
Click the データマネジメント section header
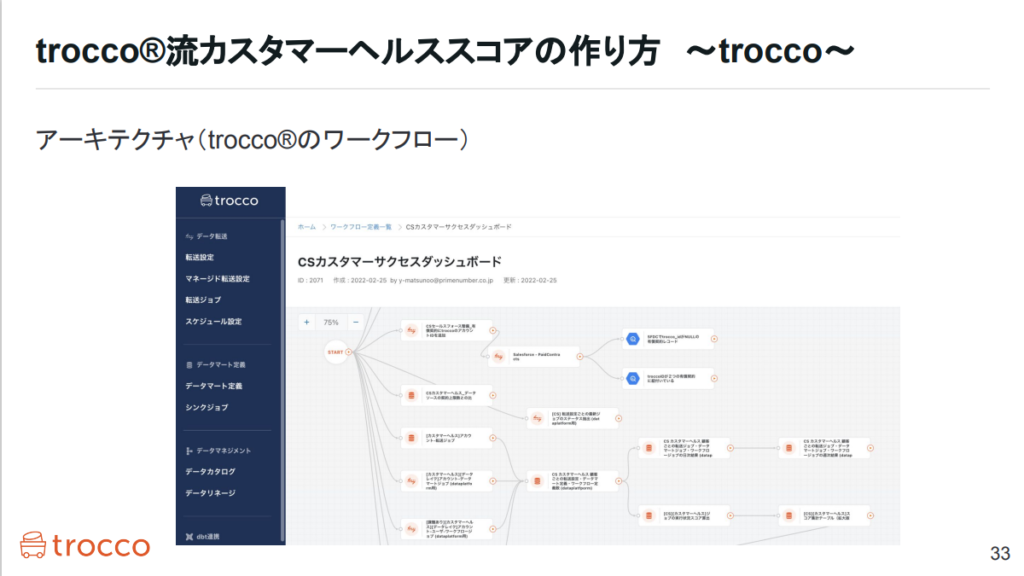(218, 451)
